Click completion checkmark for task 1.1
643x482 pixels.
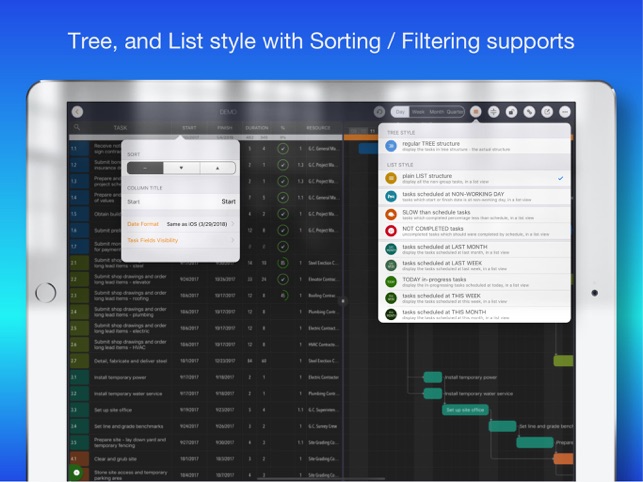pos(283,148)
